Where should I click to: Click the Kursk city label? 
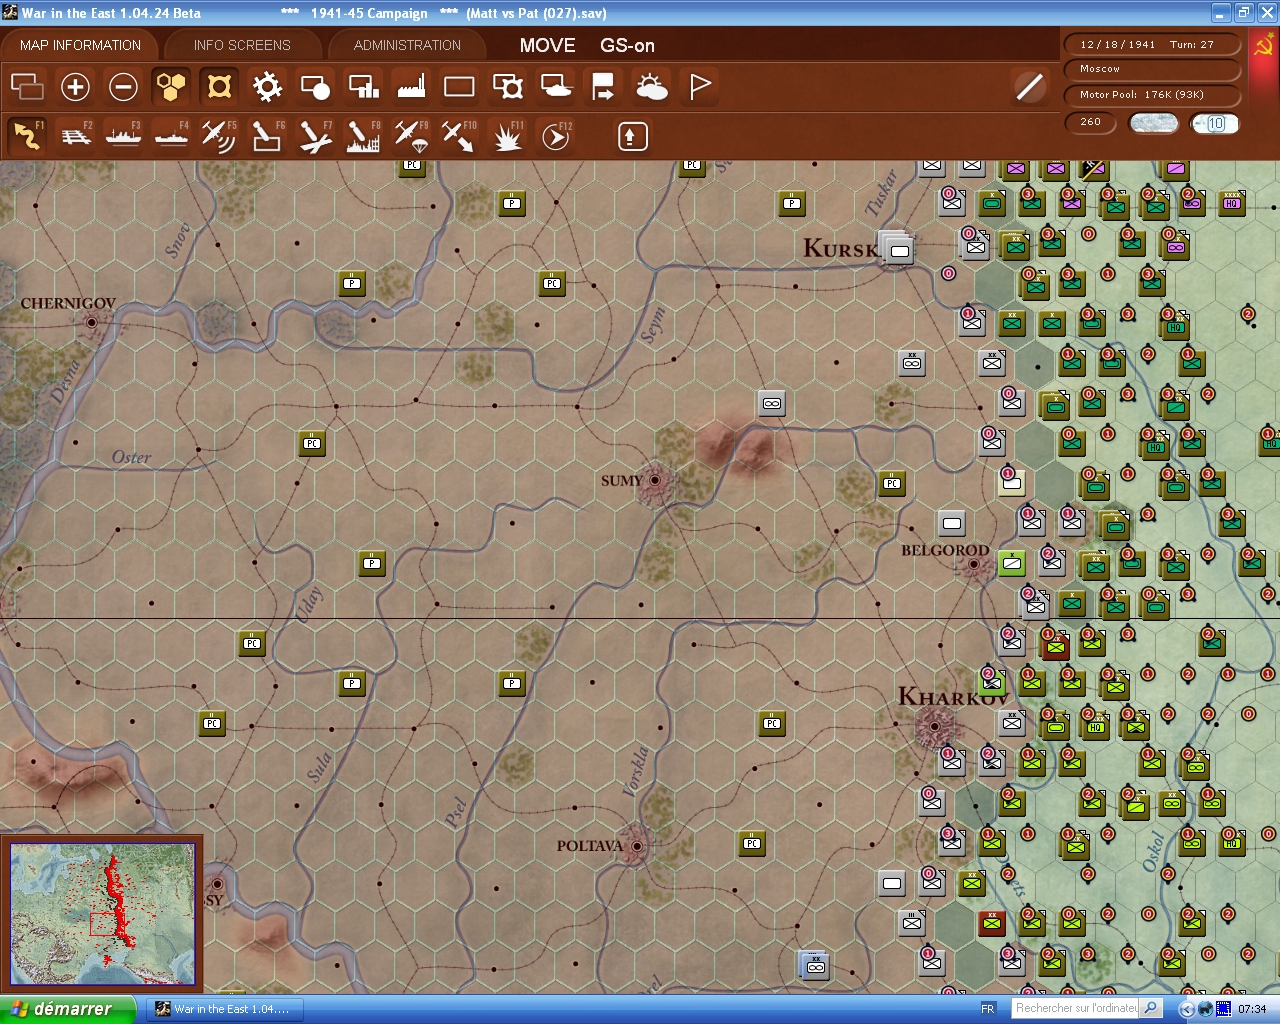(x=840, y=248)
